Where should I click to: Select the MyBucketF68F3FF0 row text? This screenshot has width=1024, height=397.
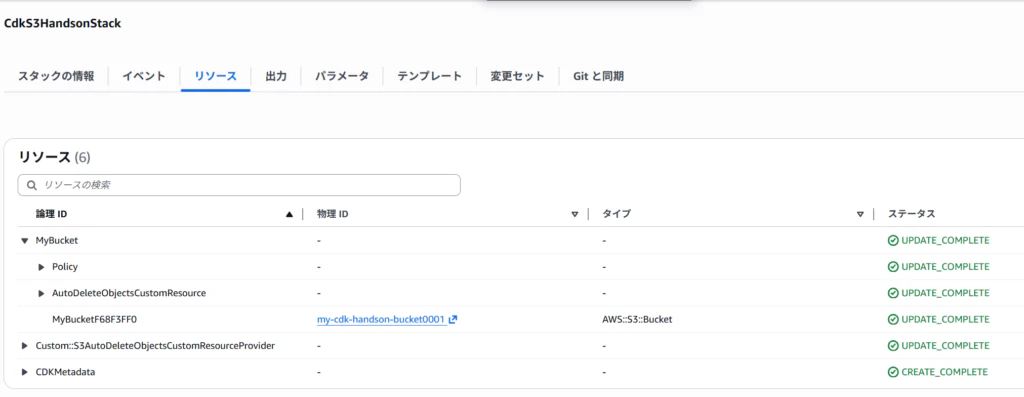(x=95, y=319)
